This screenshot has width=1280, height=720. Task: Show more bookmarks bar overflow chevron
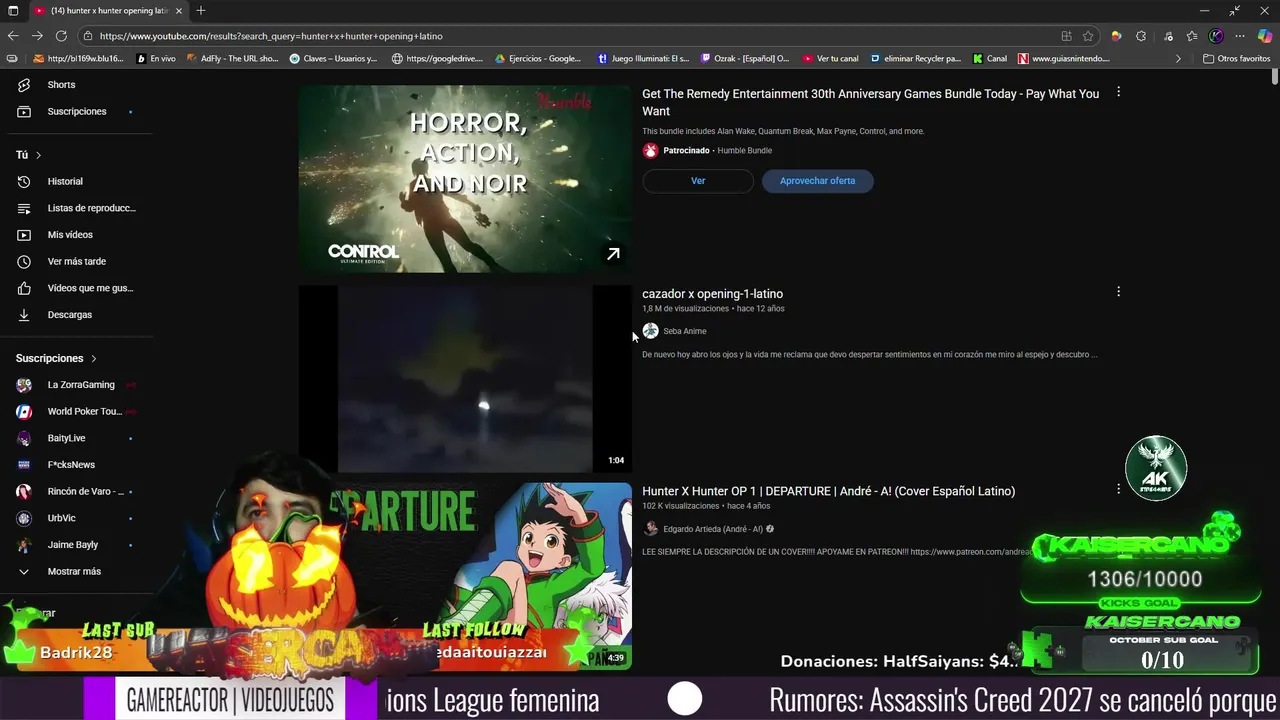(1178, 59)
